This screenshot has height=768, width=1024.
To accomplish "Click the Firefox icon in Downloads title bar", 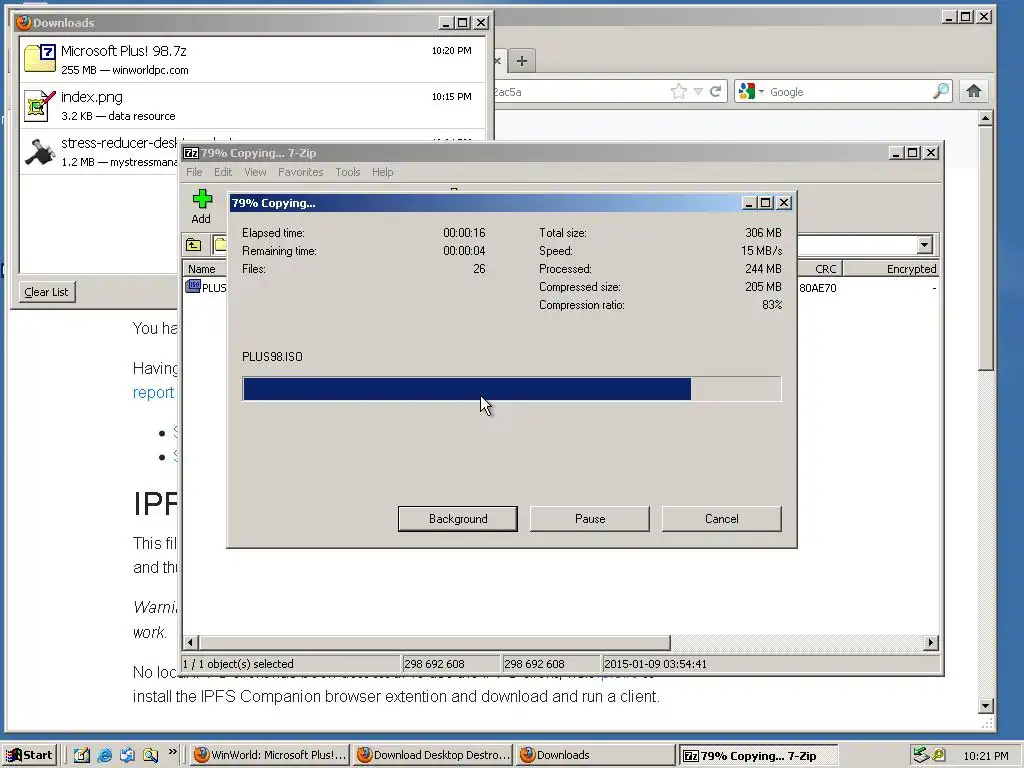I will coord(24,22).
